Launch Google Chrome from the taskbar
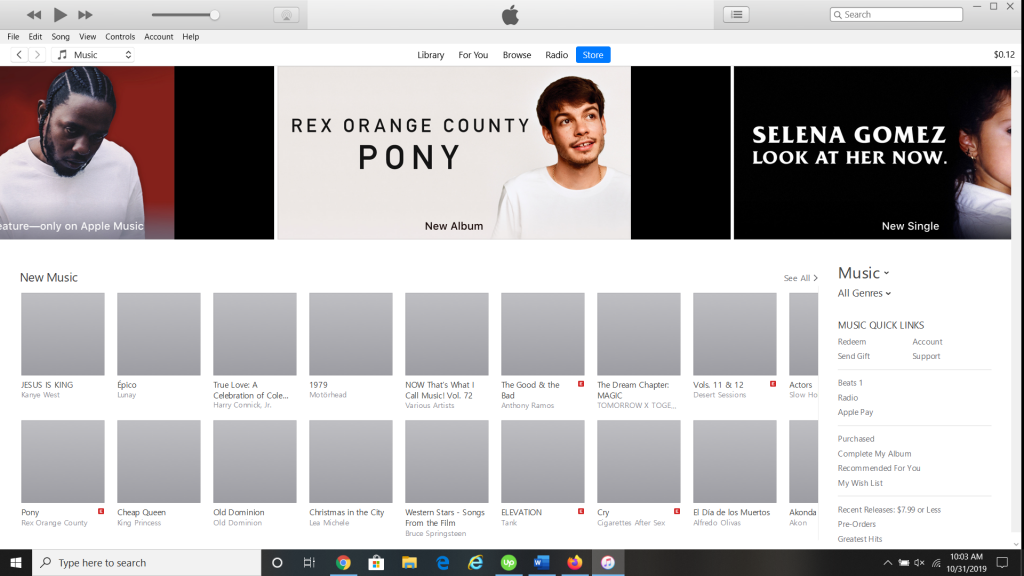This screenshot has height=576, width=1024. (343, 562)
